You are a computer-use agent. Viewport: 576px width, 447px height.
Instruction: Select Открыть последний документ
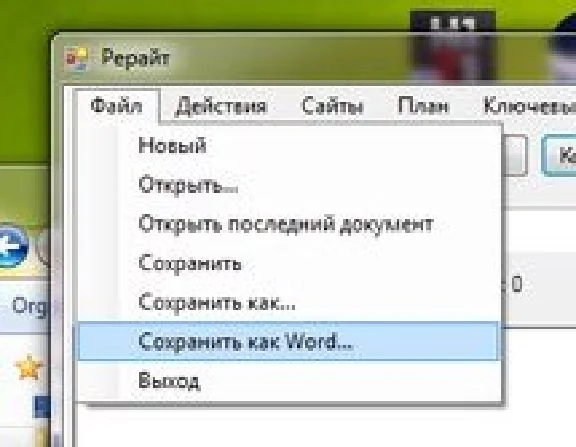tap(289, 224)
